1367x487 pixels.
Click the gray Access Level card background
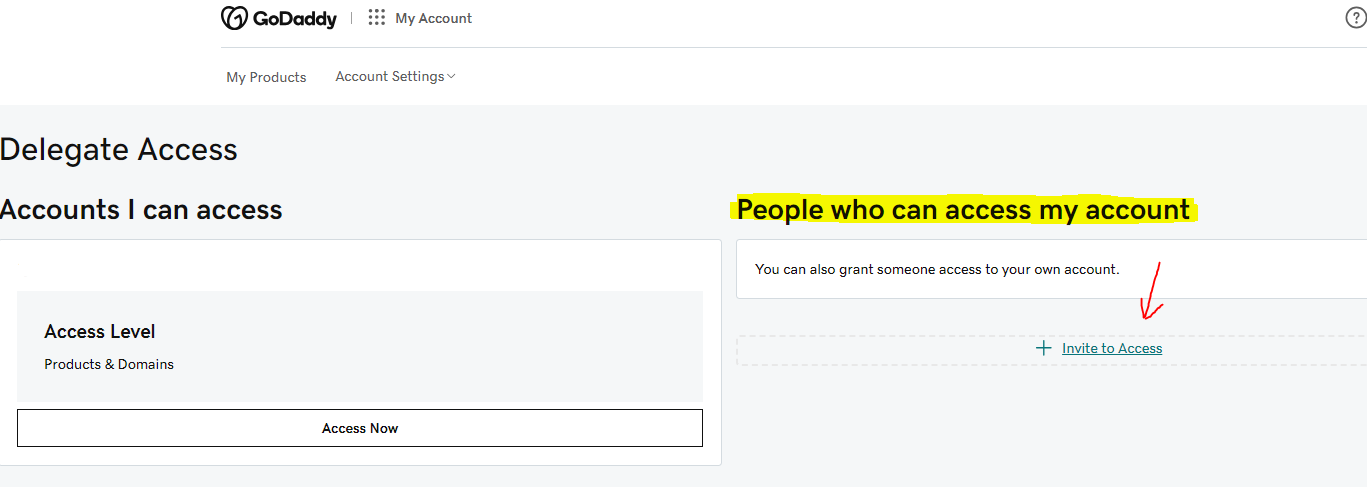[x=360, y=346]
